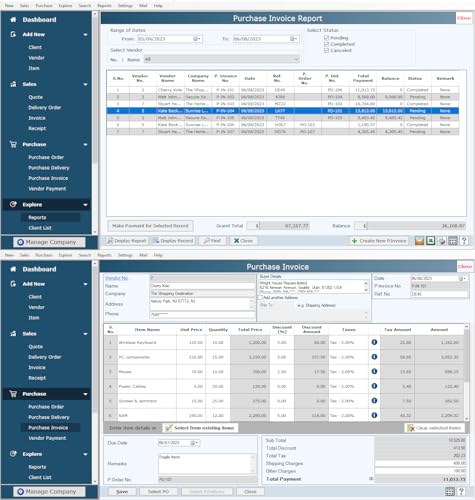The width and height of the screenshot is (475, 500).
Task: Open the invoice Date picker in Purchase Invoice
Action: point(463,278)
